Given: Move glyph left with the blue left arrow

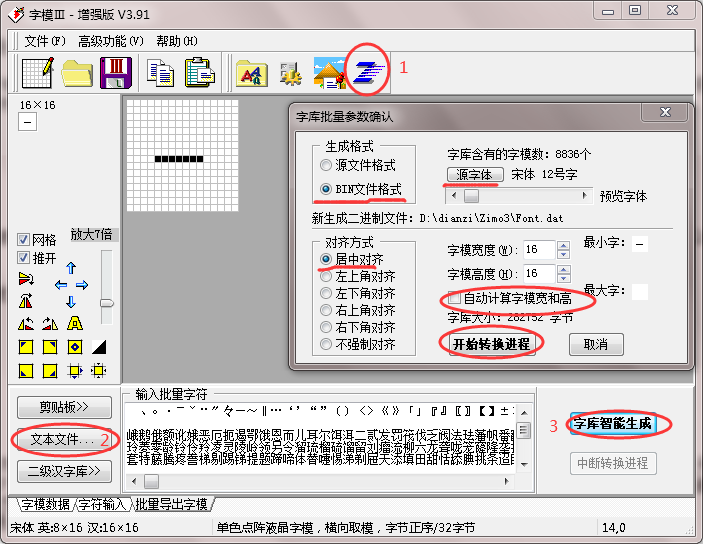Looking at the screenshot, I should [61, 285].
